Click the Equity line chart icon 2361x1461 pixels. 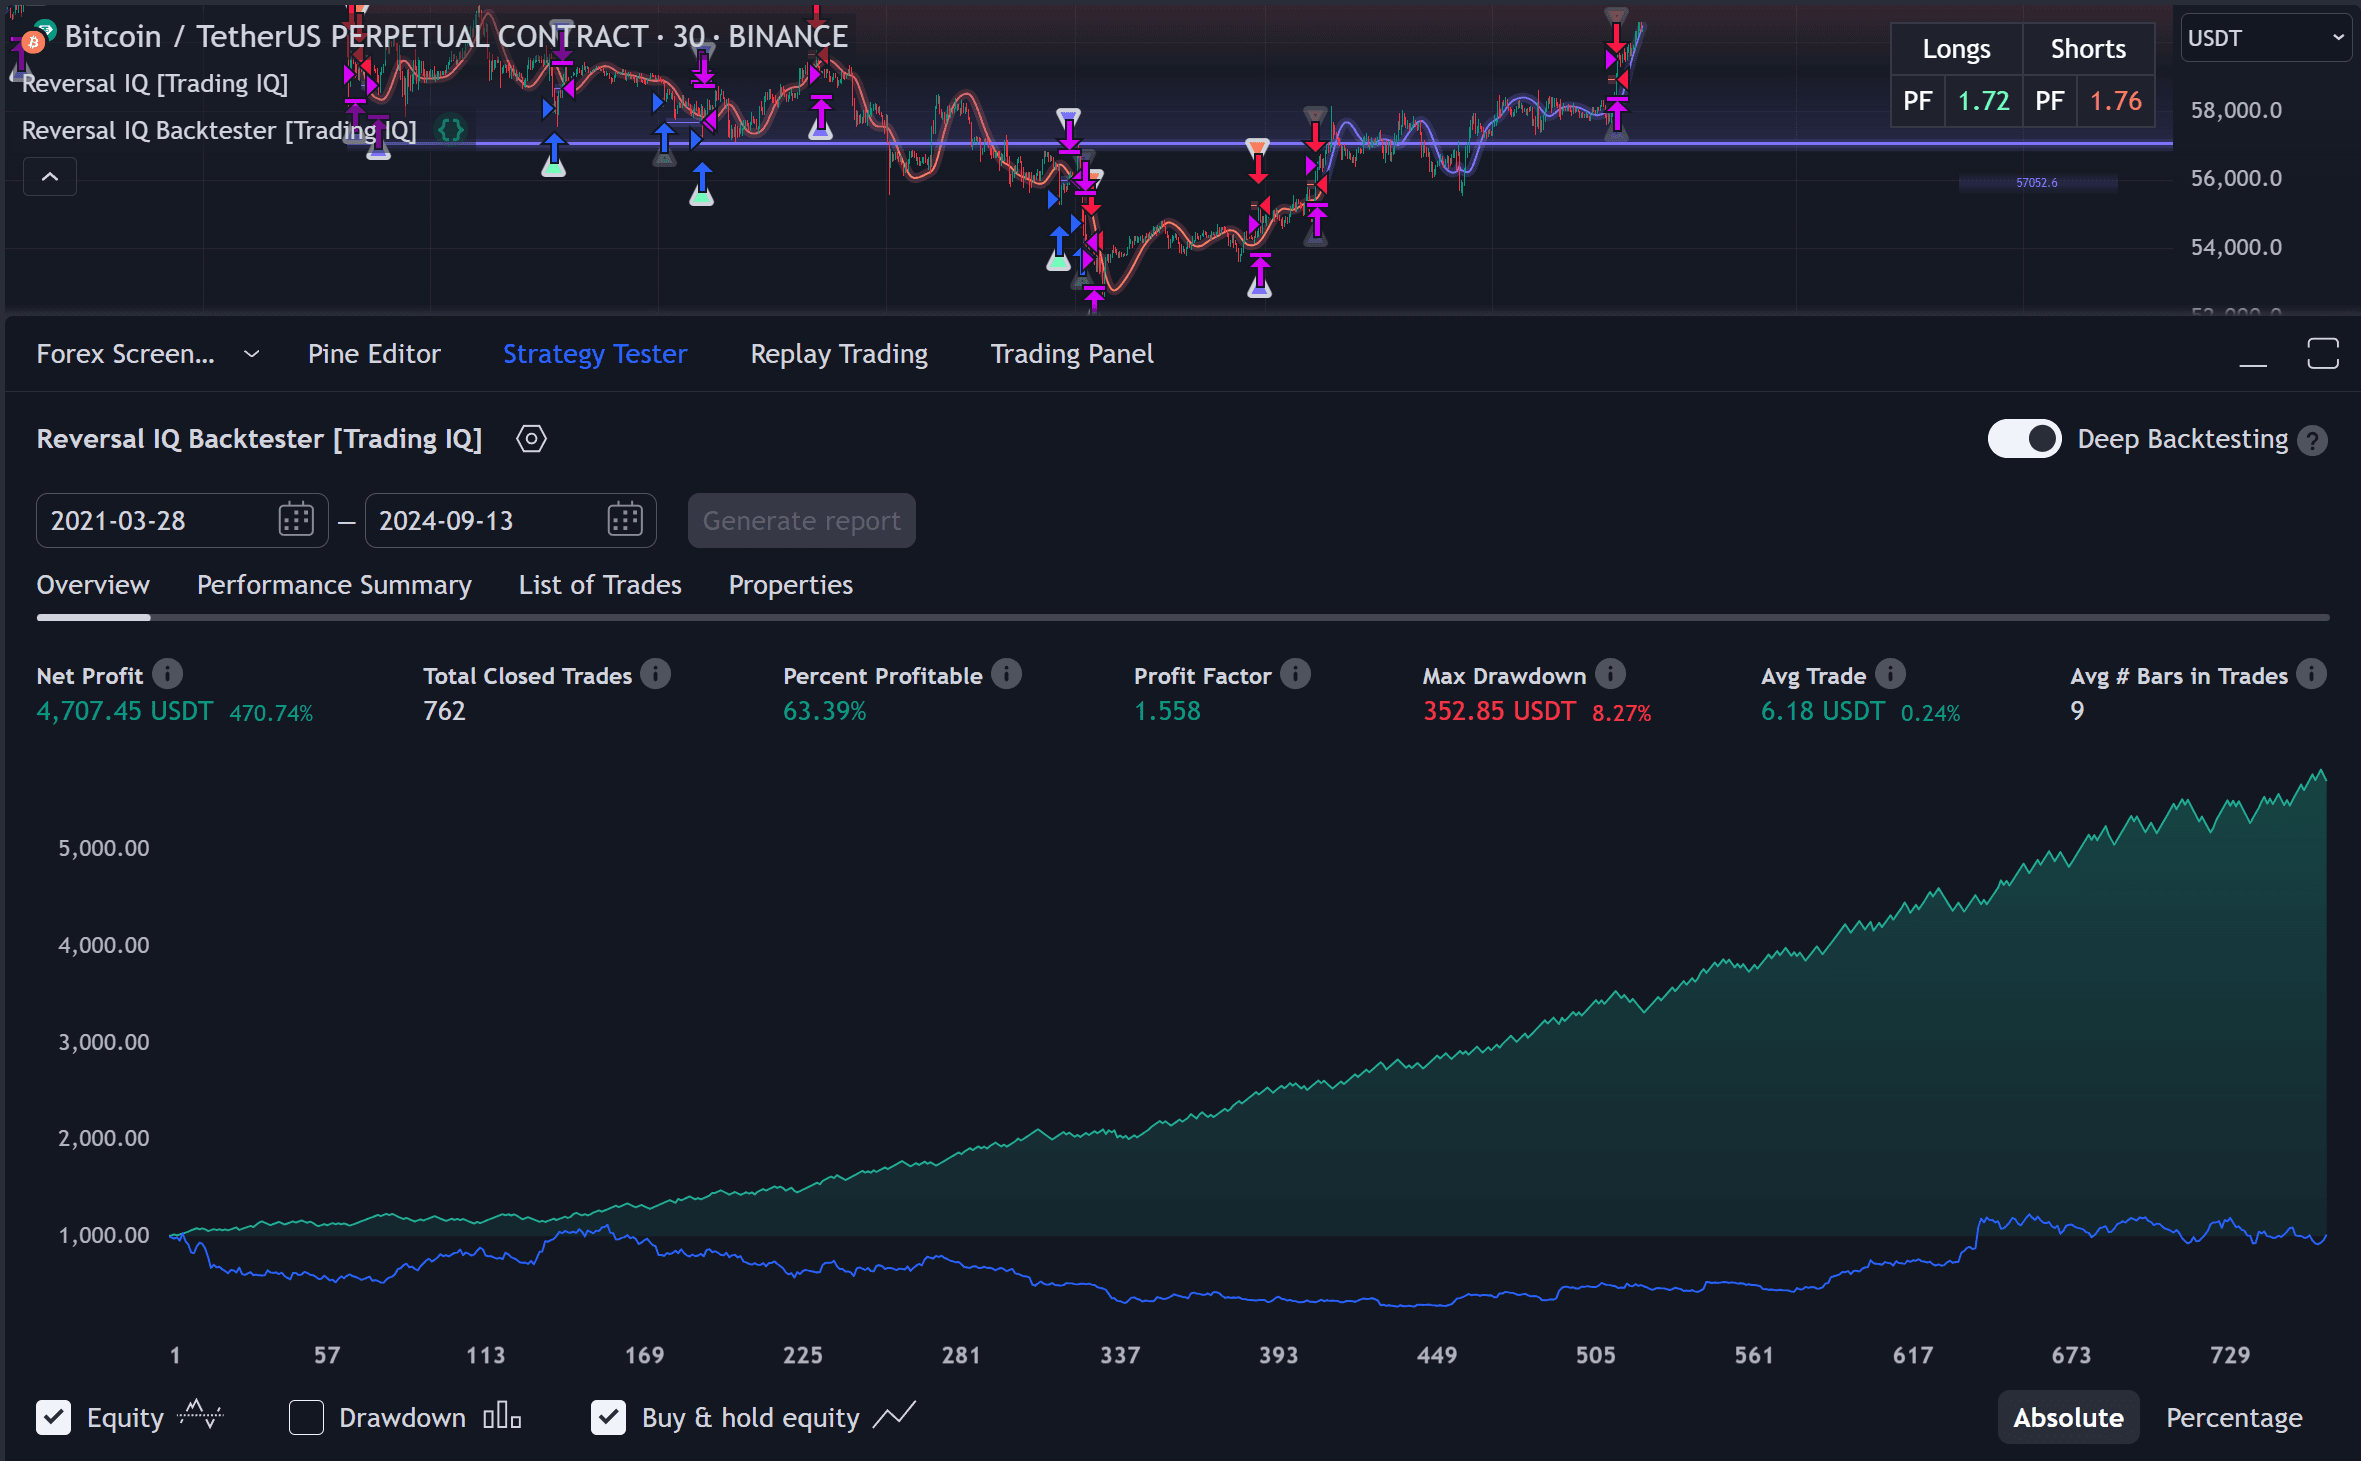click(x=200, y=1416)
